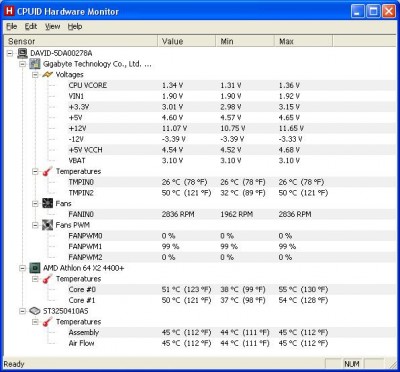
Task: Click the Max column header
Action: (x=303, y=41)
